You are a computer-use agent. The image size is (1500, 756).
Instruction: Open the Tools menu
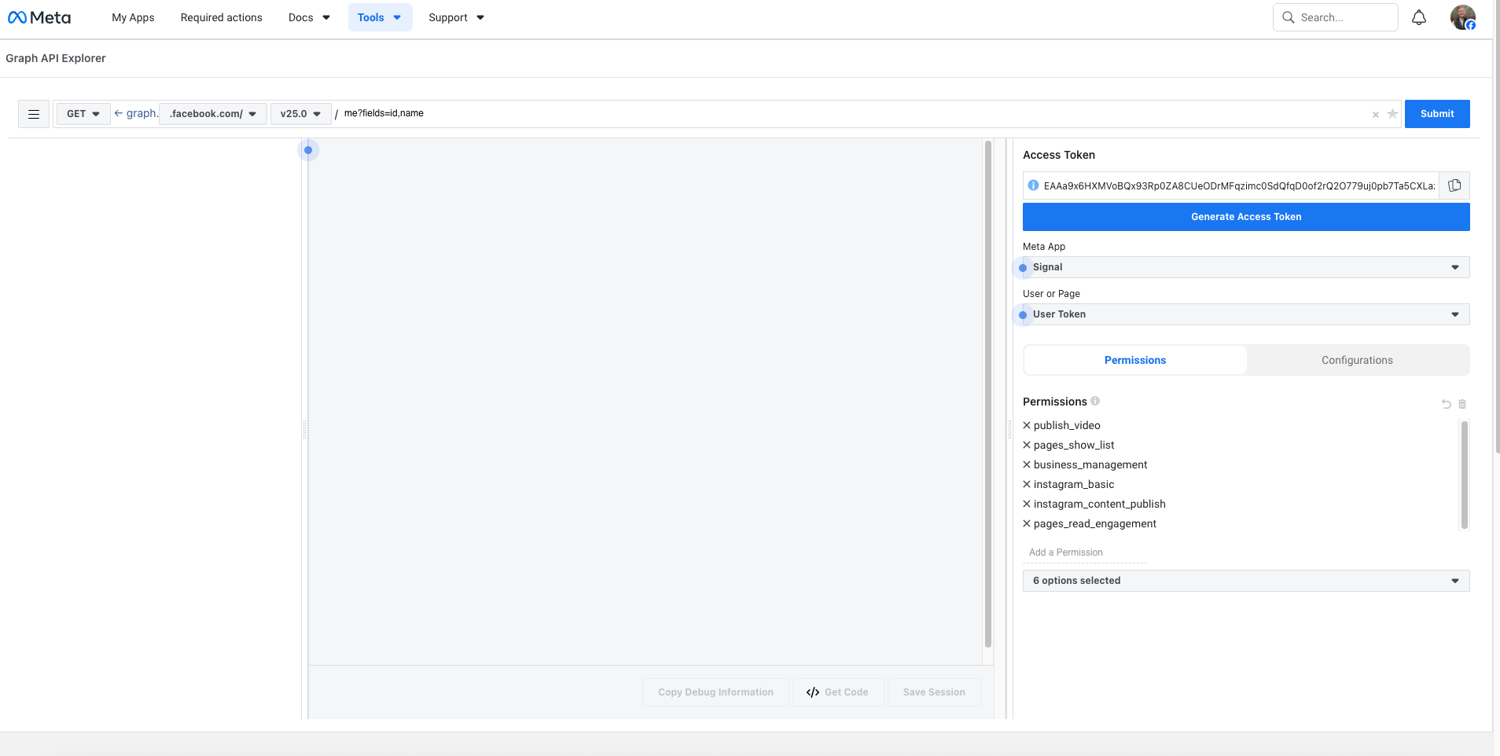click(x=379, y=18)
